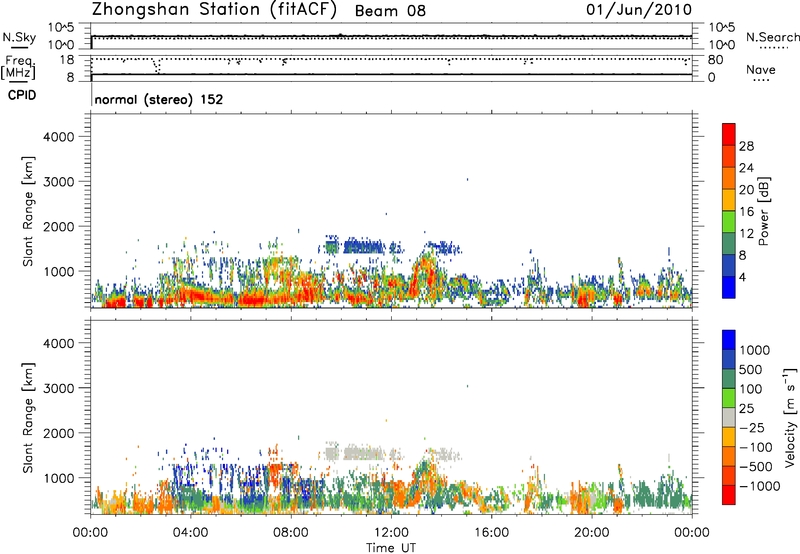This screenshot has height=554, width=800.
Task: Click the 4000 km tick on power panel
Action: point(58,137)
